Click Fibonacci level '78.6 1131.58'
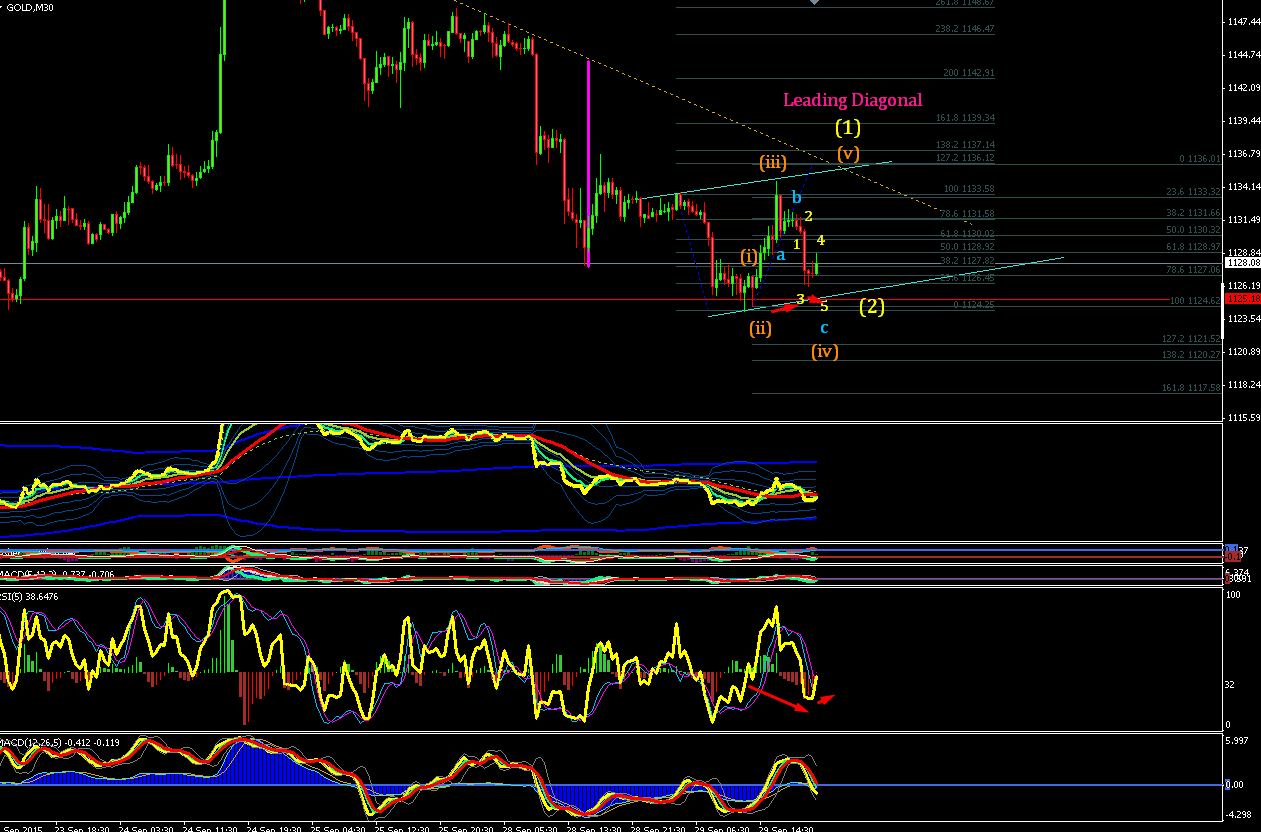This screenshot has height=832, width=1261. 967,214
